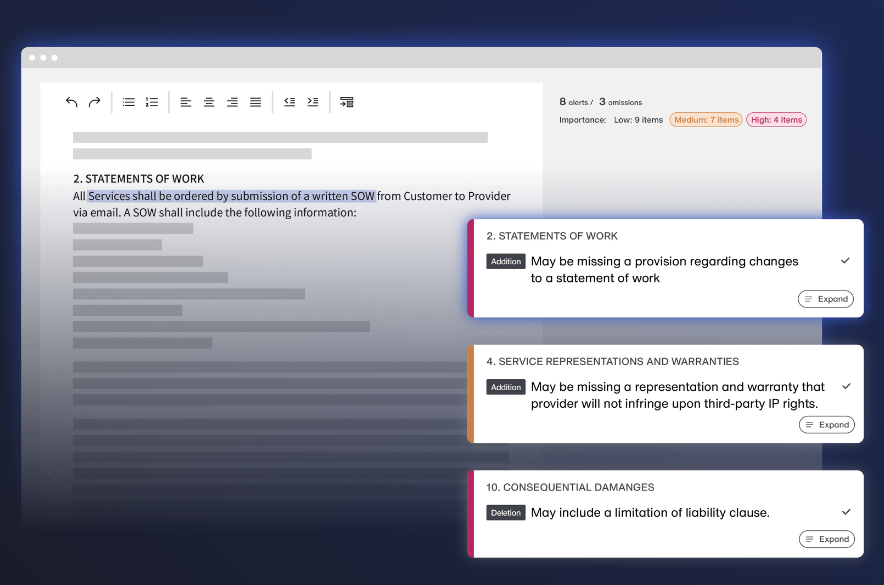Viewport: 884px width, 585px height.
Task: Center align the text
Action: [x=209, y=102]
